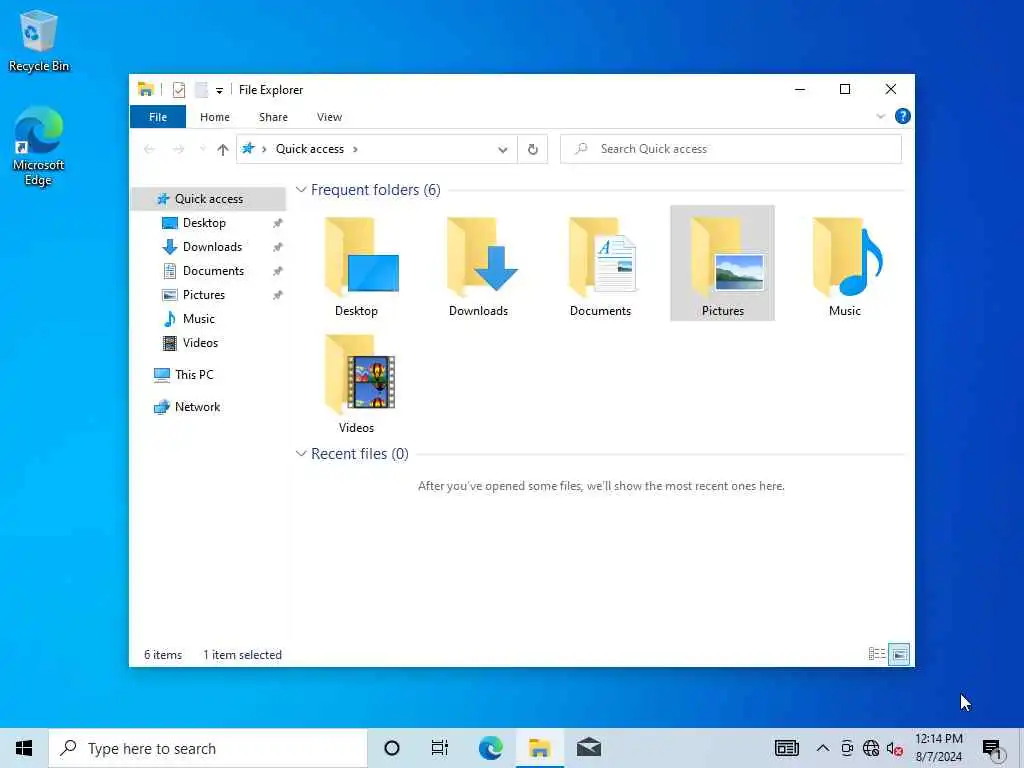Open Cortana from the taskbar
The width and height of the screenshot is (1024, 768).
tap(392, 748)
